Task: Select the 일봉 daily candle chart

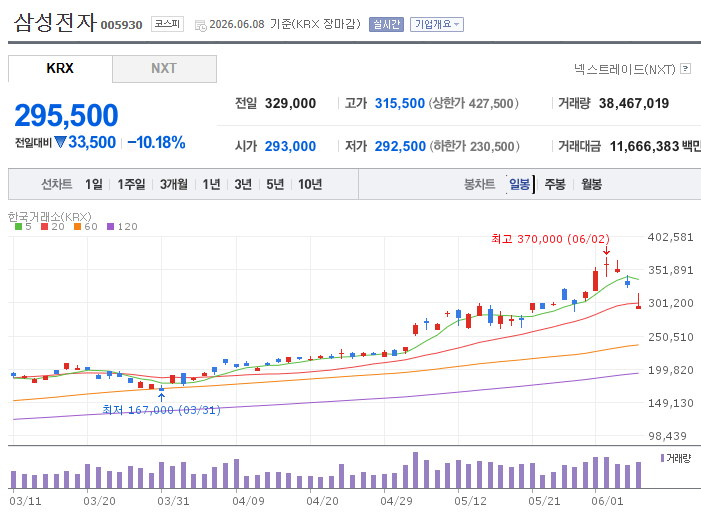Action: pyautogui.click(x=519, y=184)
